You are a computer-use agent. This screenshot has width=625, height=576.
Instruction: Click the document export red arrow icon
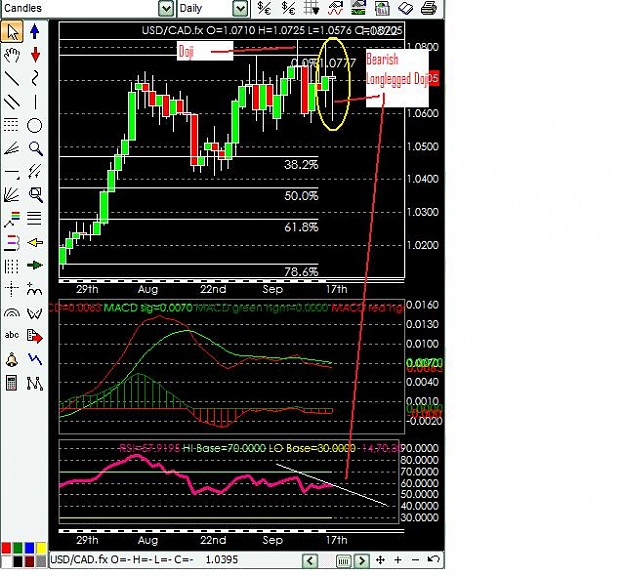tap(35, 336)
